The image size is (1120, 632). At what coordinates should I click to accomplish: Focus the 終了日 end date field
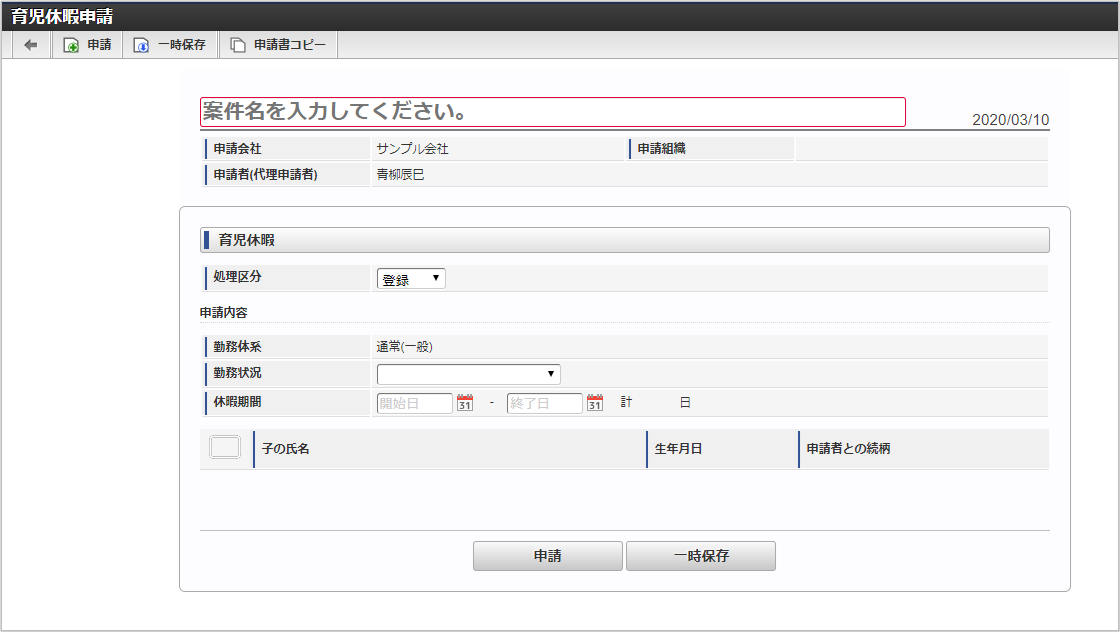(544, 403)
